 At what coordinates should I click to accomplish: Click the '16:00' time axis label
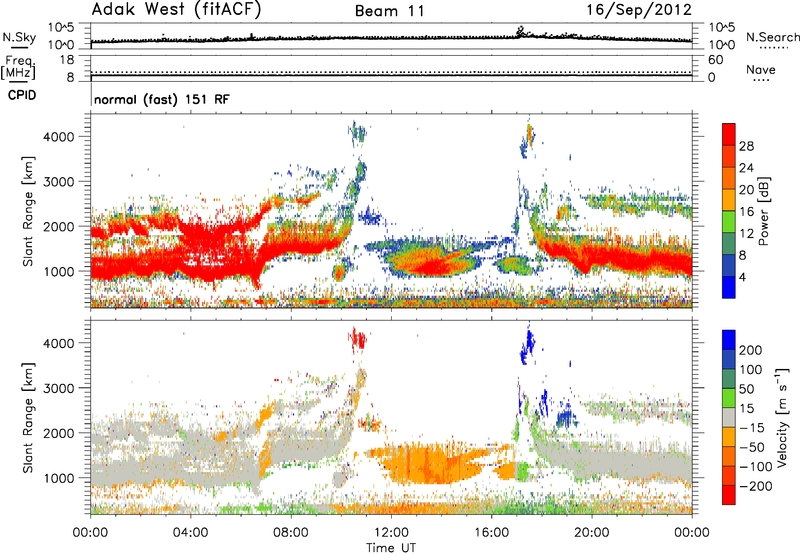click(491, 533)
